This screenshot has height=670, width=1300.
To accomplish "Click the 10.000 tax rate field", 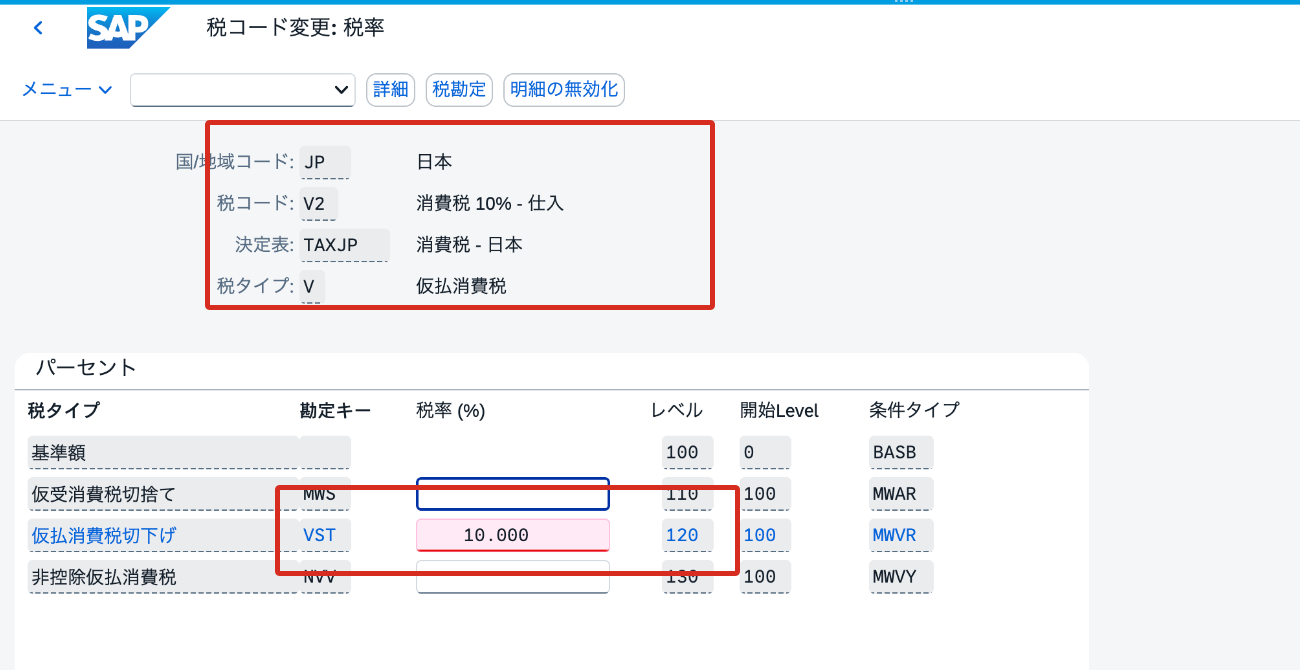I will 513,536.
